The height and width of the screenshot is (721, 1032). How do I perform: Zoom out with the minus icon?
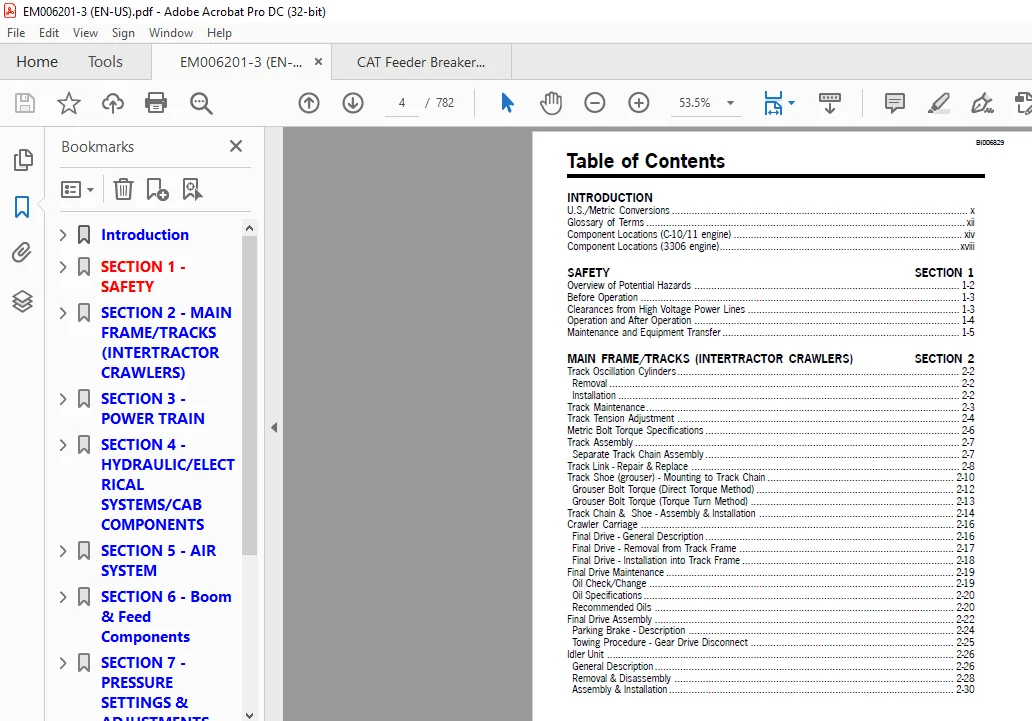coord(594,103)
